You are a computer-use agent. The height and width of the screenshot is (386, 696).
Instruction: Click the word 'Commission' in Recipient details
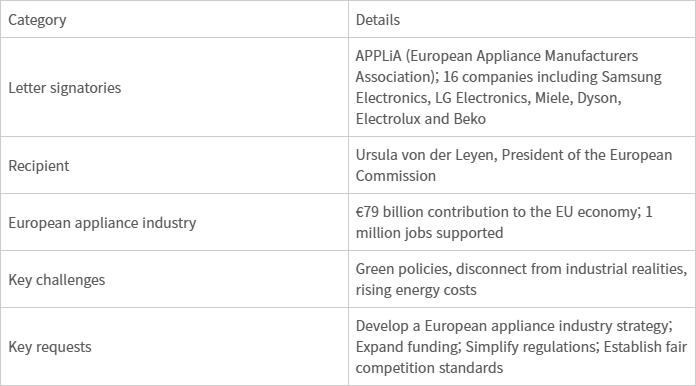point(395,176)
